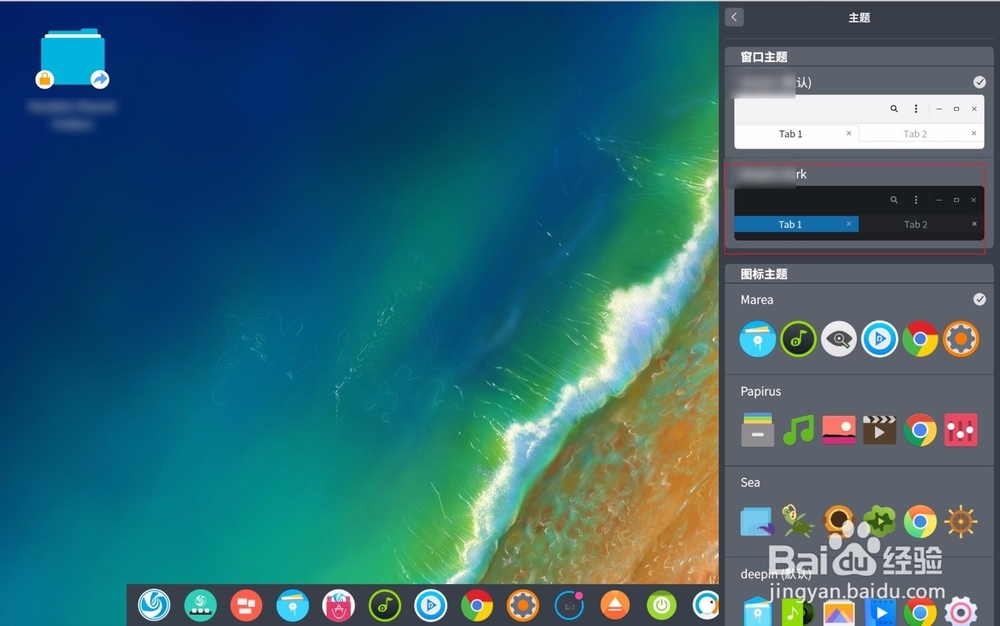Click the Chrome icon in the Marea row
Image resolution: width=1000 pixels, height=626 pixels.
[x=920, y=338]
